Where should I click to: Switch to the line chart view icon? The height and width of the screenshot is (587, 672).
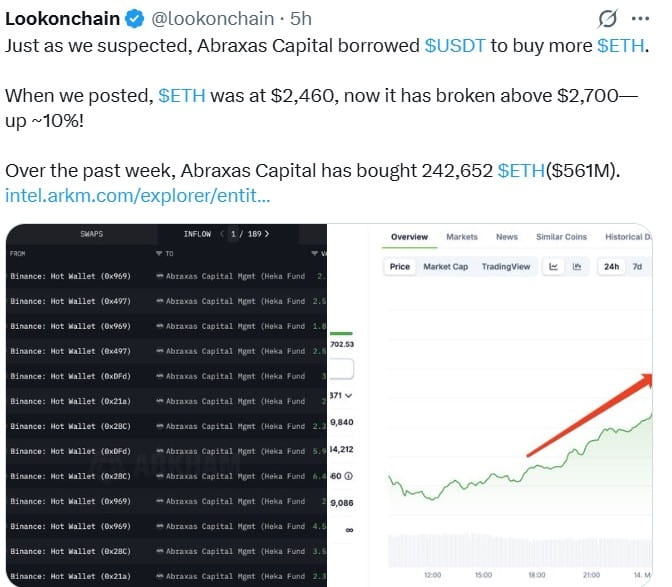click(554, 267)
